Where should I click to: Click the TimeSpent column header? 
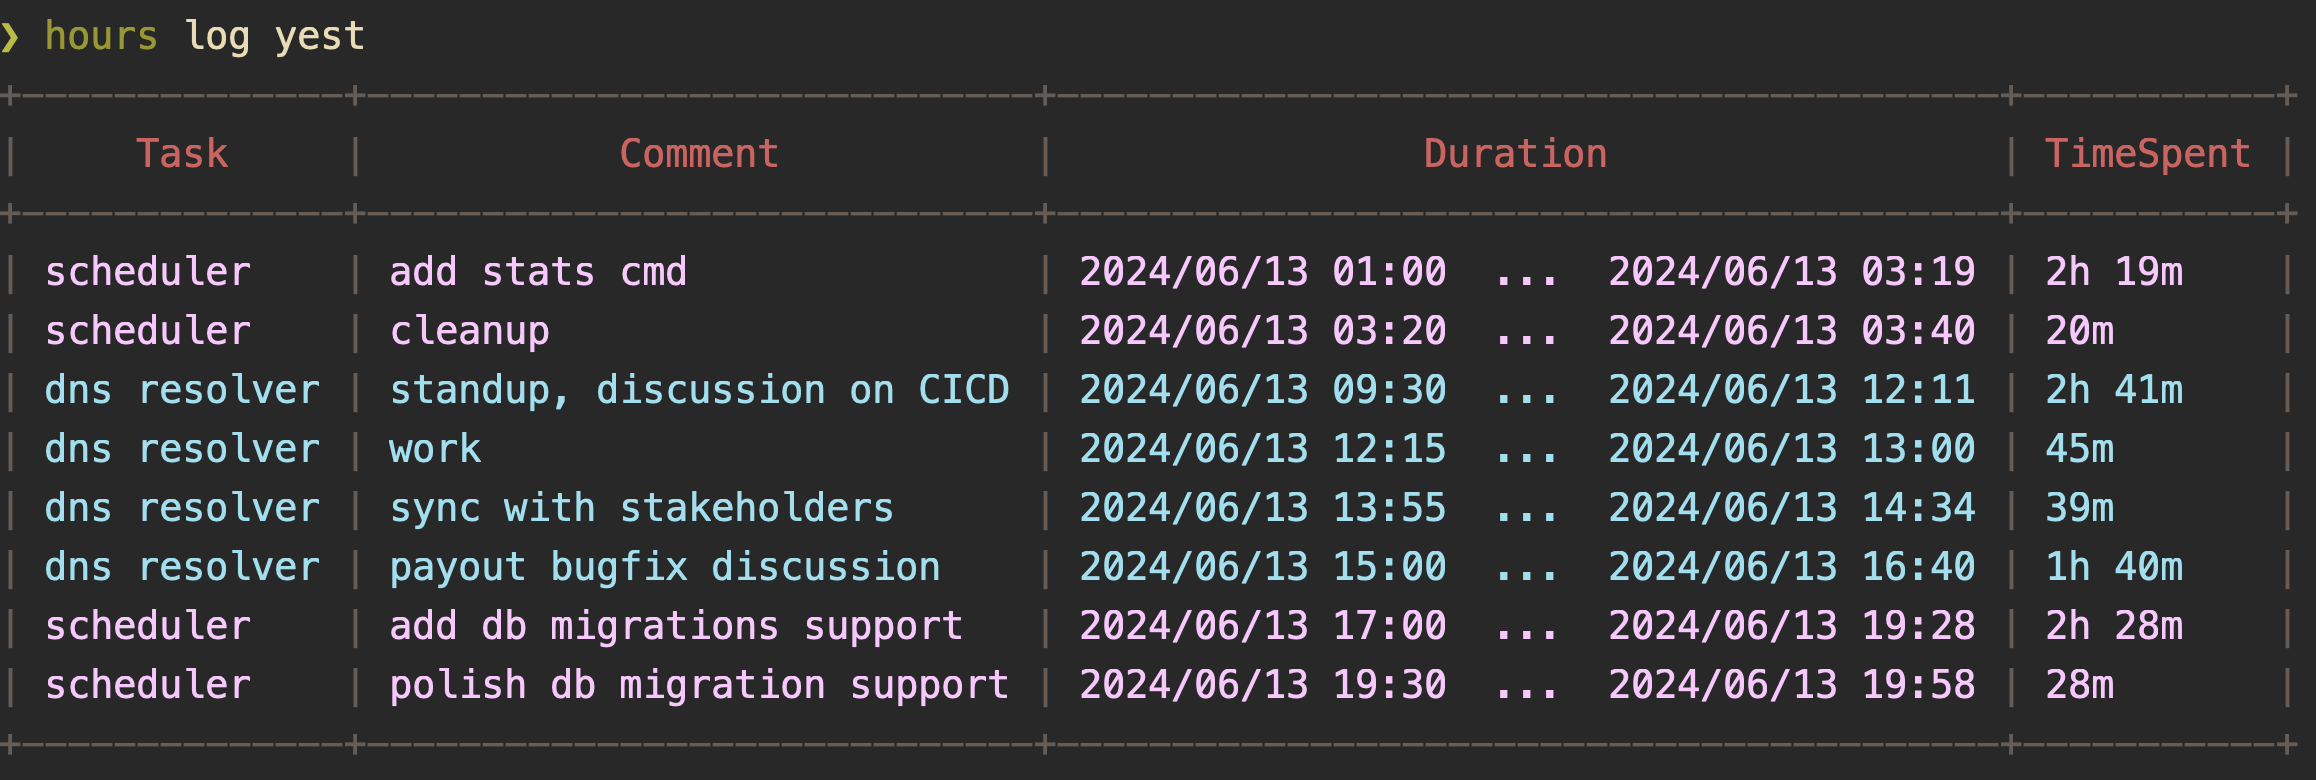(2147, 154)
